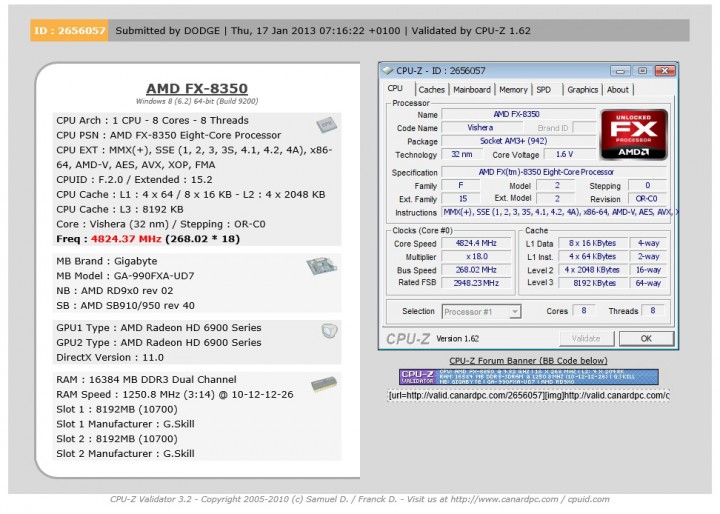
Task: Click the motherboard icon beside MB Brand
Action: tap(321, 265)
